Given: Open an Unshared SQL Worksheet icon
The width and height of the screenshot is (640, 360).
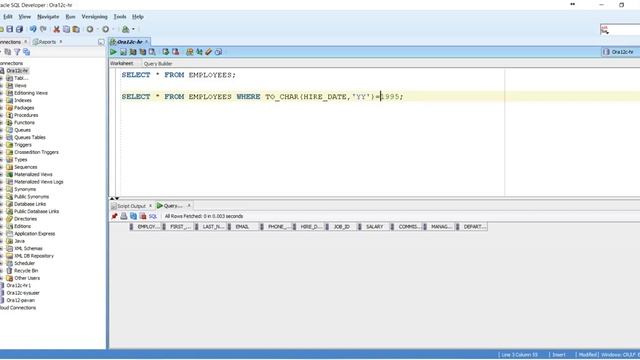Looking at the screenshot, I should click(x=189, y=52).
